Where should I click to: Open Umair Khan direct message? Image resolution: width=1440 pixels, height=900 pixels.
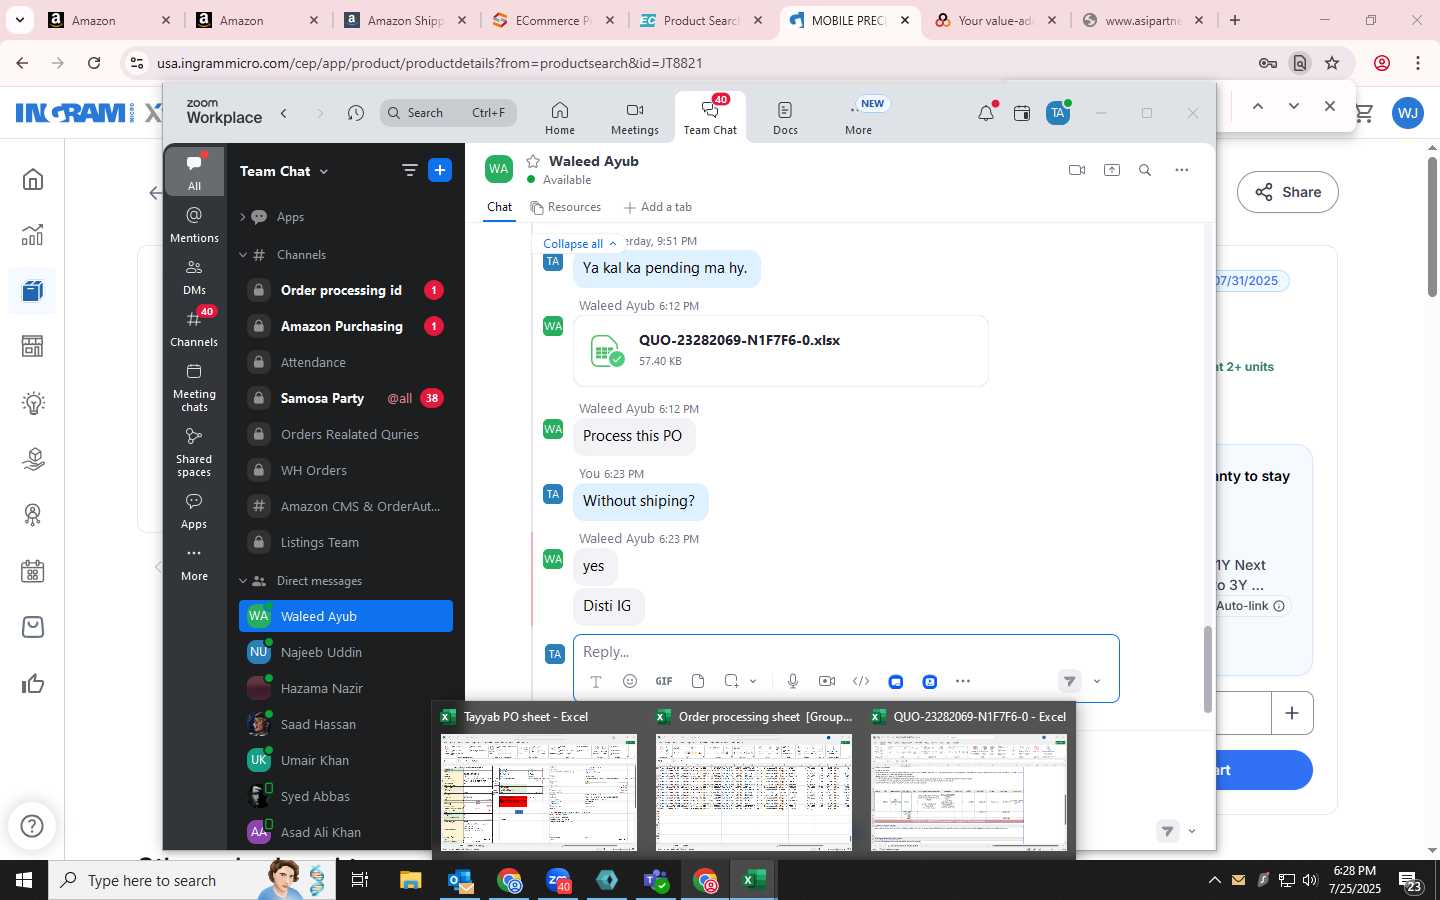coord(346,760)
